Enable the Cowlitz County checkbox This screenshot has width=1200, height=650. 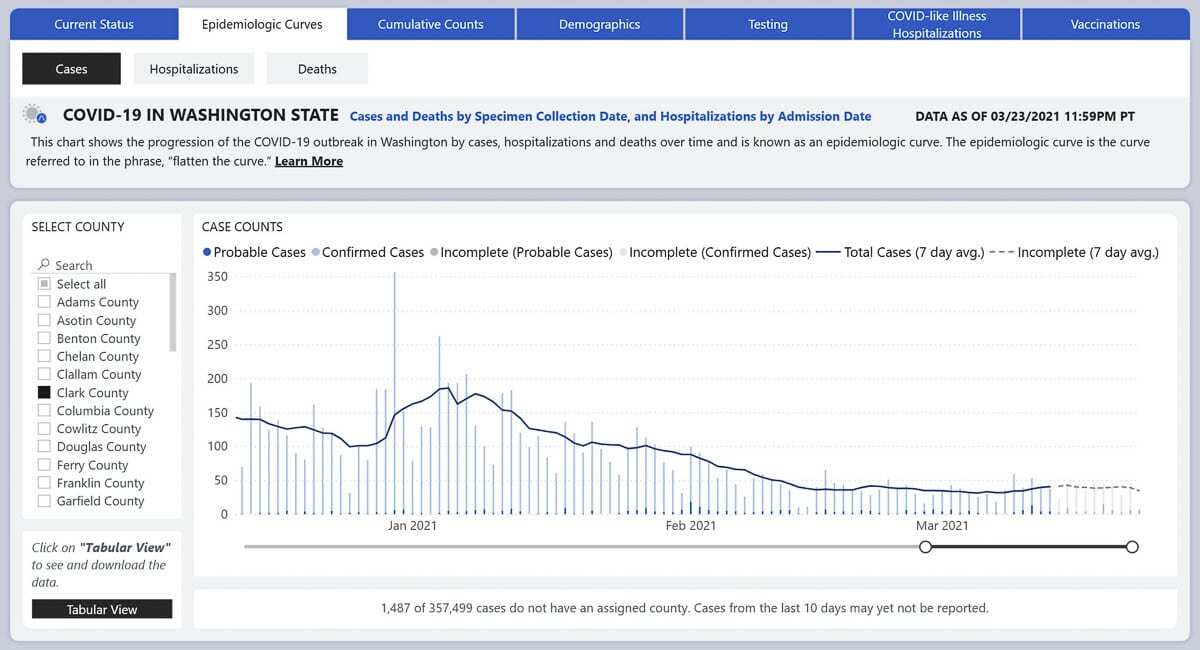tap(44, 429)
